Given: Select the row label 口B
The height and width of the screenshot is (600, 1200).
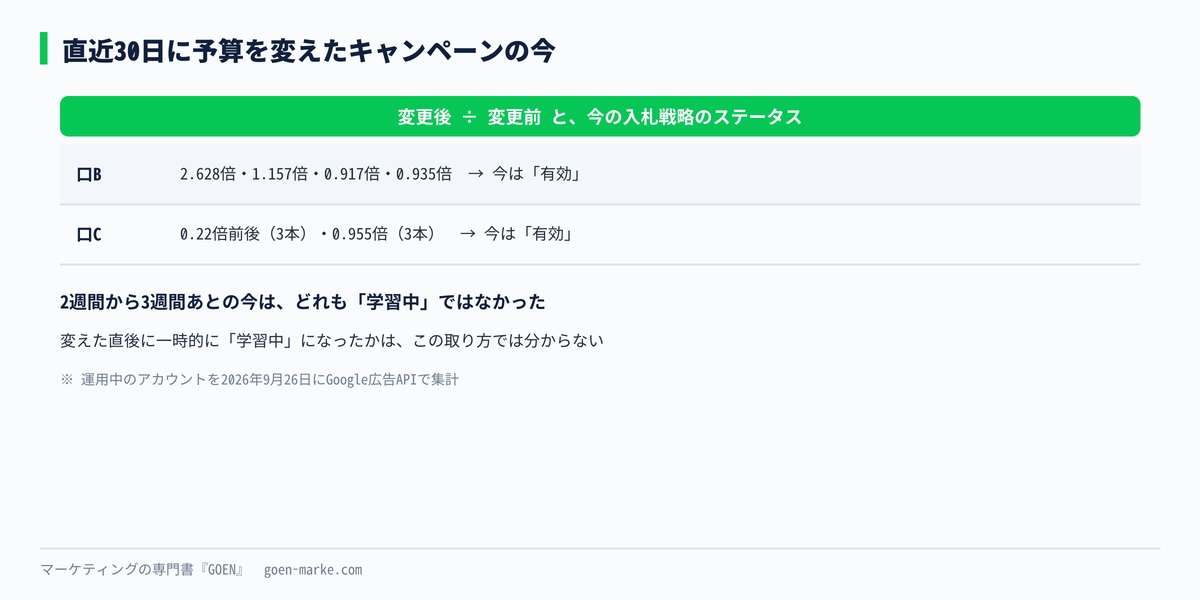Looking at the screenshot, I should point(89,174).
